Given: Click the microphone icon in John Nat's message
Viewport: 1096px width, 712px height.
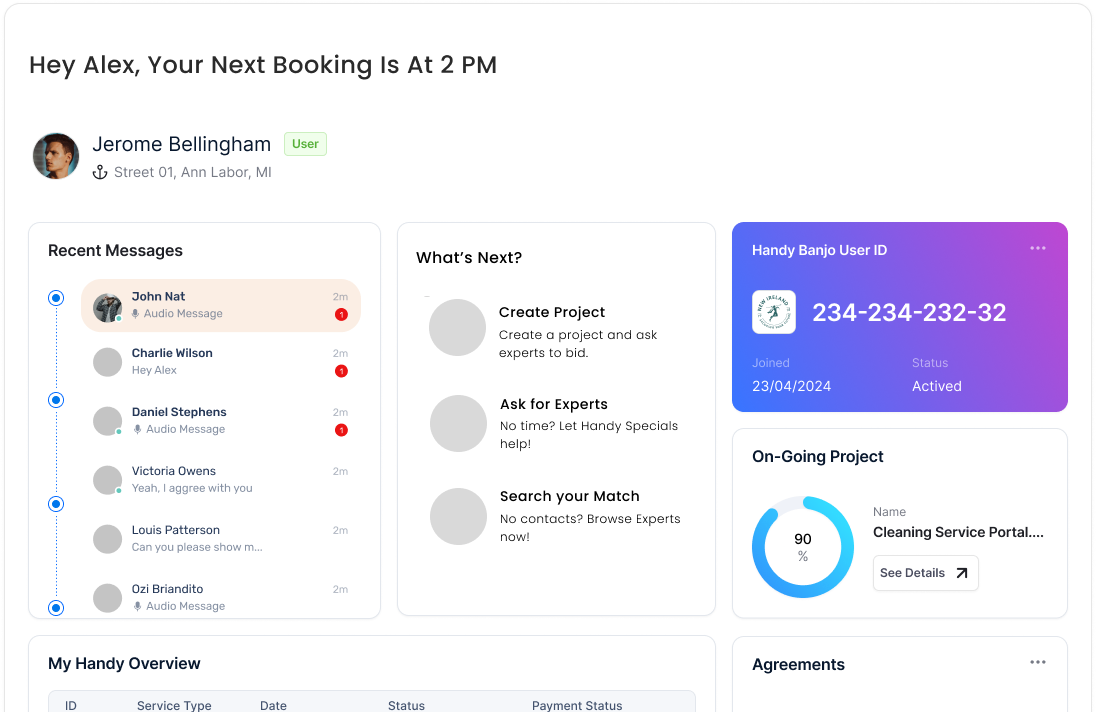Looking at the screenshot, I should [136, 314].
